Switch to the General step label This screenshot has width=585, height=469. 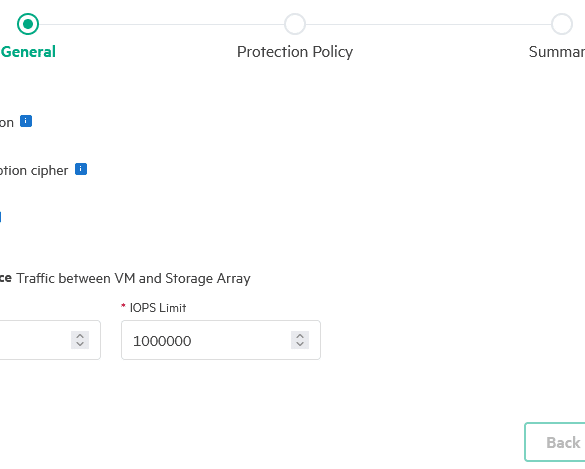coord(28,51)
